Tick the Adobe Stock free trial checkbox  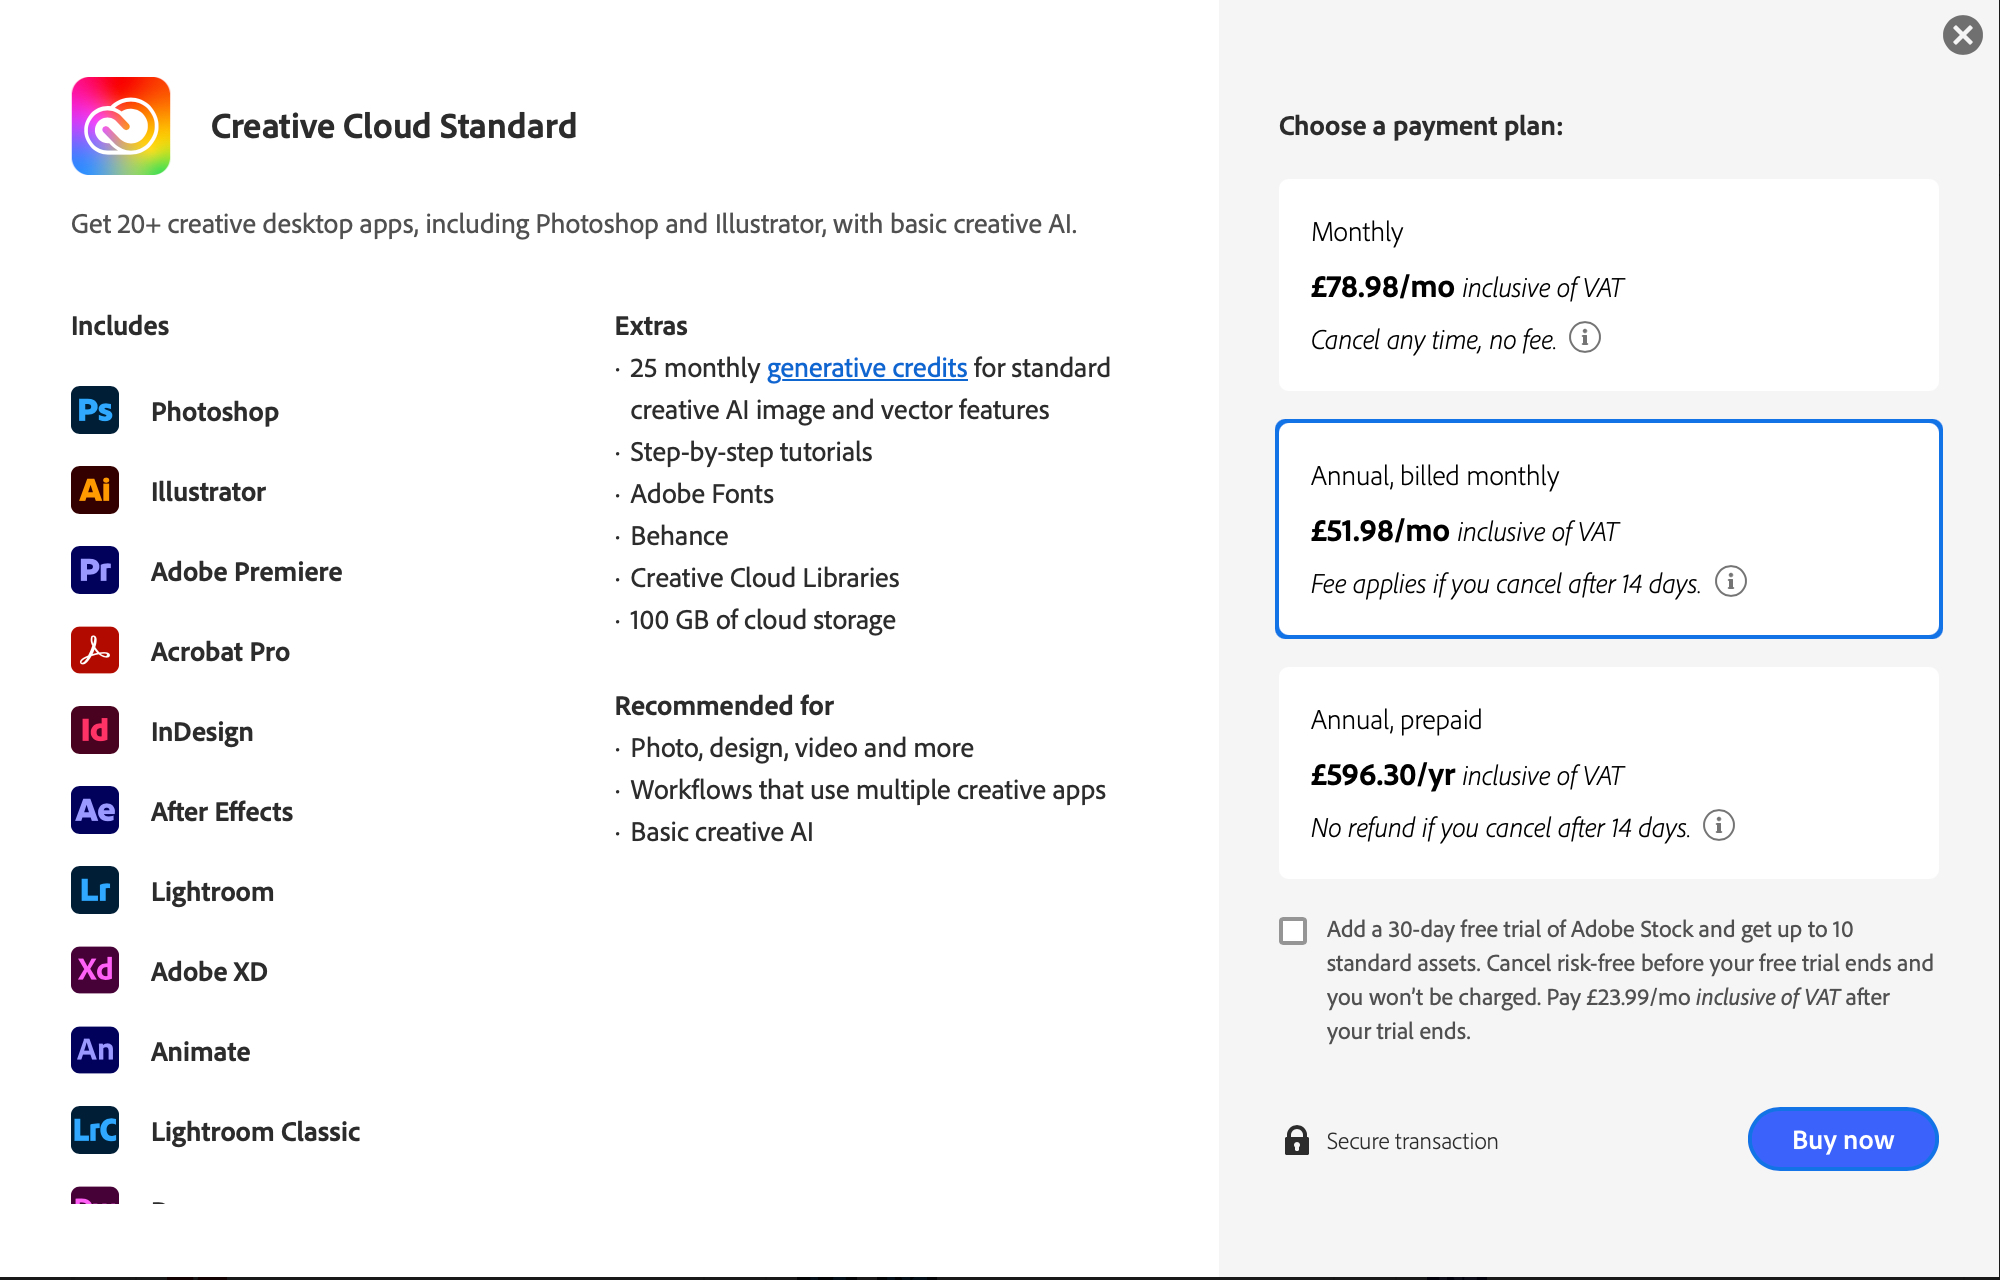coord(1293,931)
